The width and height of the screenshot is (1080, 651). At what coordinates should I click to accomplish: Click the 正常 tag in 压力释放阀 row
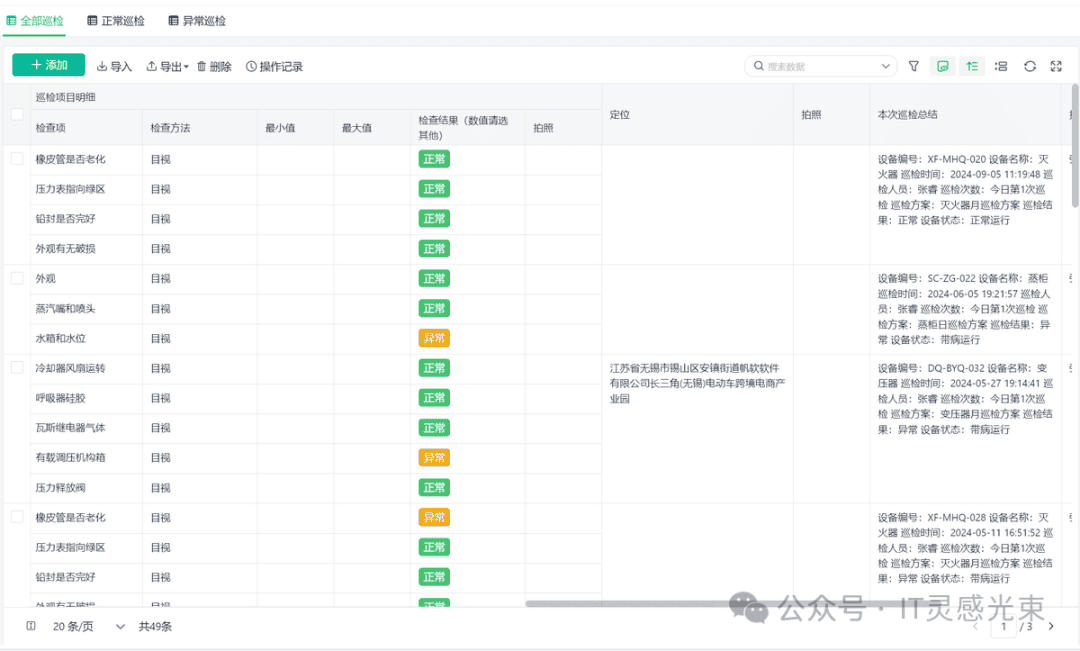(434, 488)
